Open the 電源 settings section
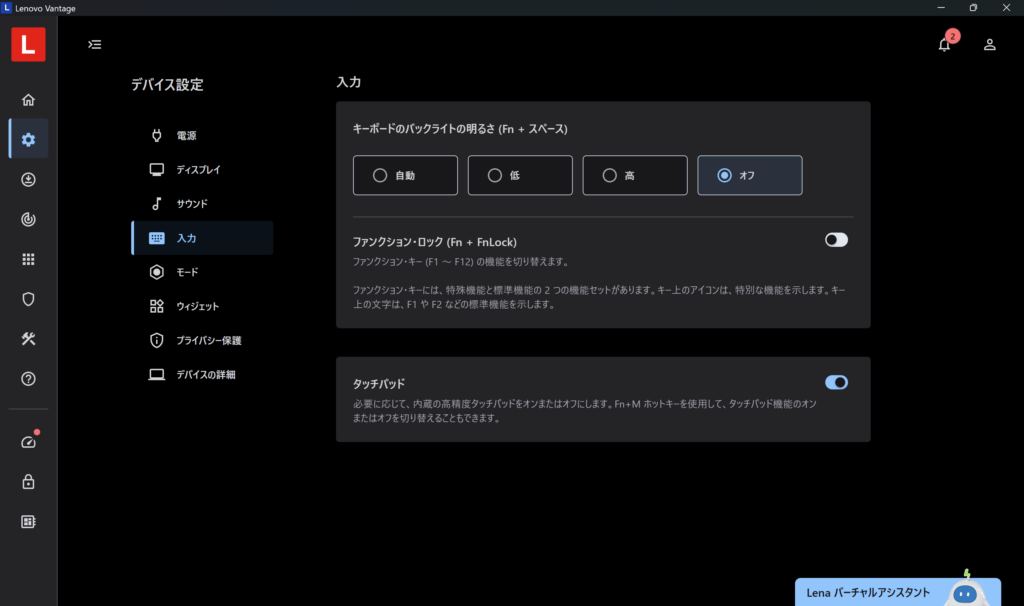Viewport: 1024px width, 606px height. tap(186, 135)
